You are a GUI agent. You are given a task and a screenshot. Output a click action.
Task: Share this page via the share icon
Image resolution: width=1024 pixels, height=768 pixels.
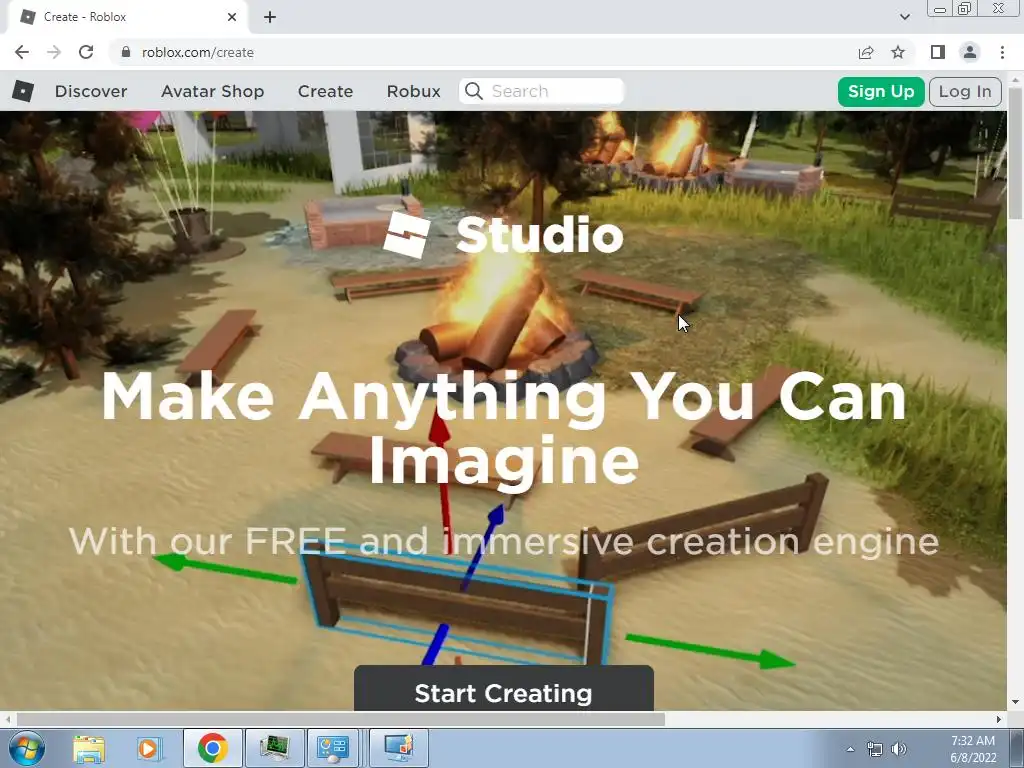tap(866, 52)
